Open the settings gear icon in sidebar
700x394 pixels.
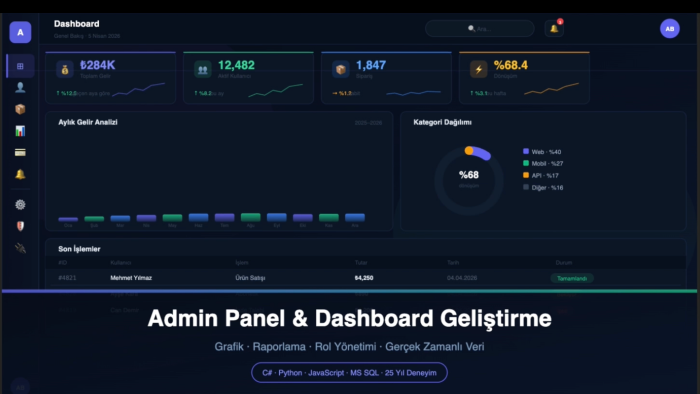(20, 204)
